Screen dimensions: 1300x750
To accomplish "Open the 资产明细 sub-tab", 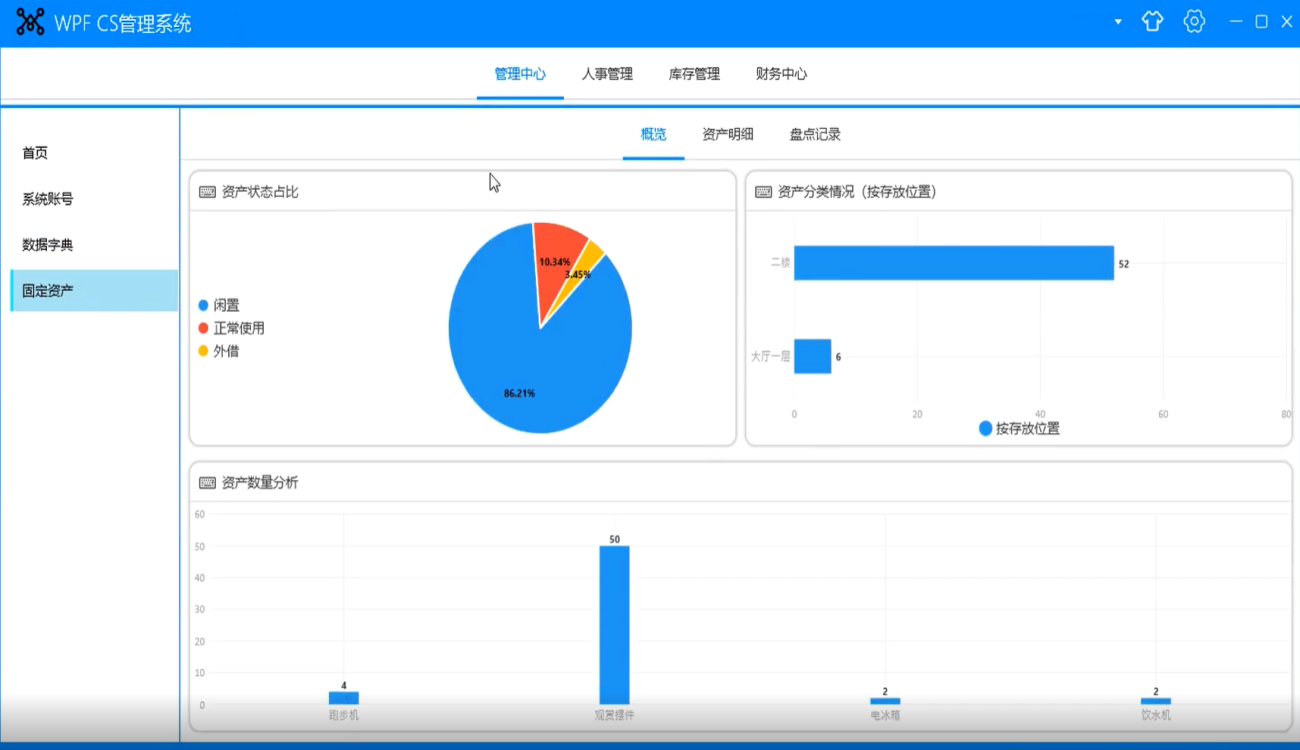I will [728, 134].
